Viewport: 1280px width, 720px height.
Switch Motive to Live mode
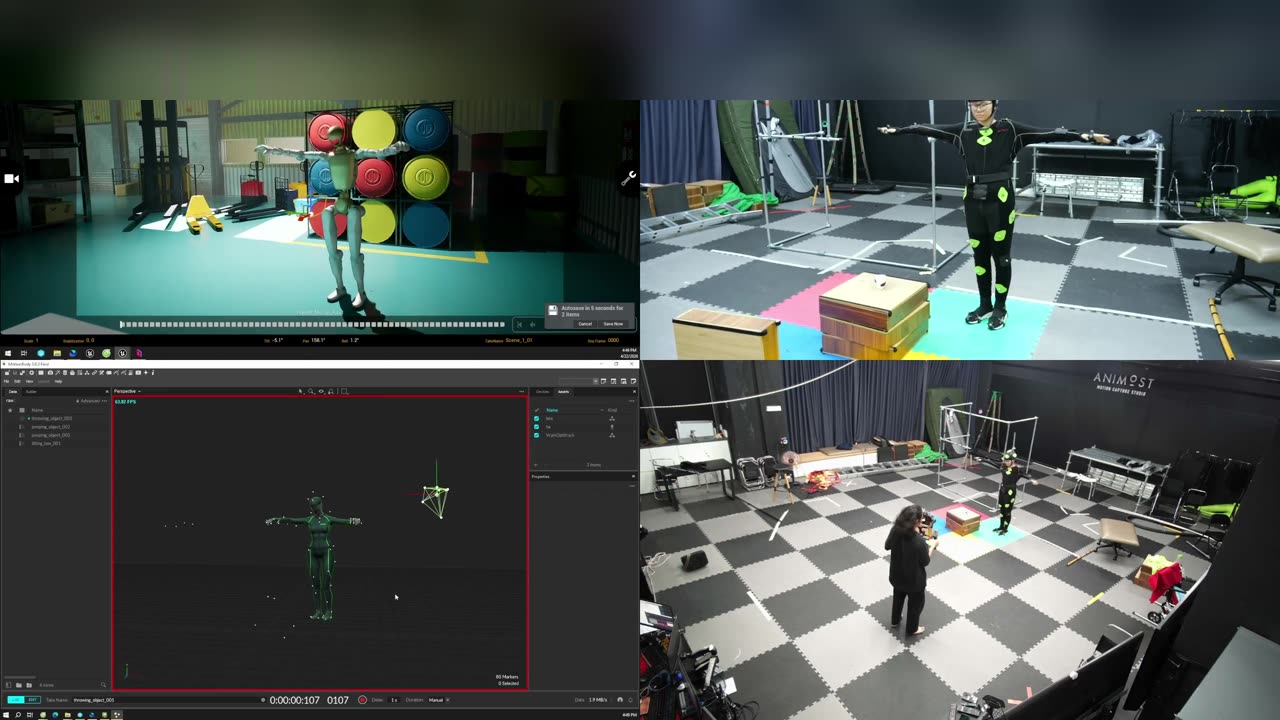[16, 700]
